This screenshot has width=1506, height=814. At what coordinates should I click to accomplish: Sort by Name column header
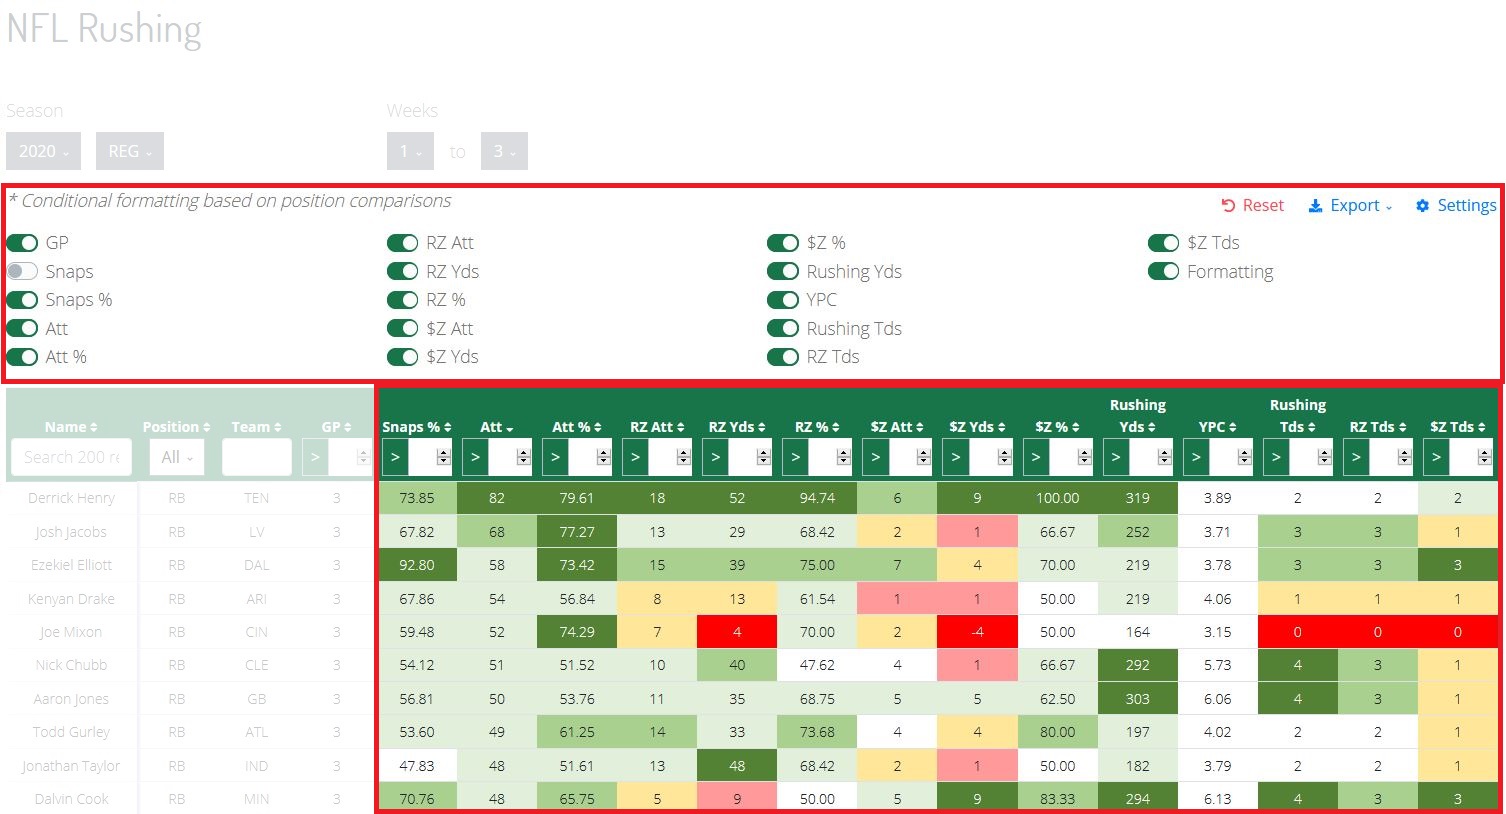pos(71,427)
